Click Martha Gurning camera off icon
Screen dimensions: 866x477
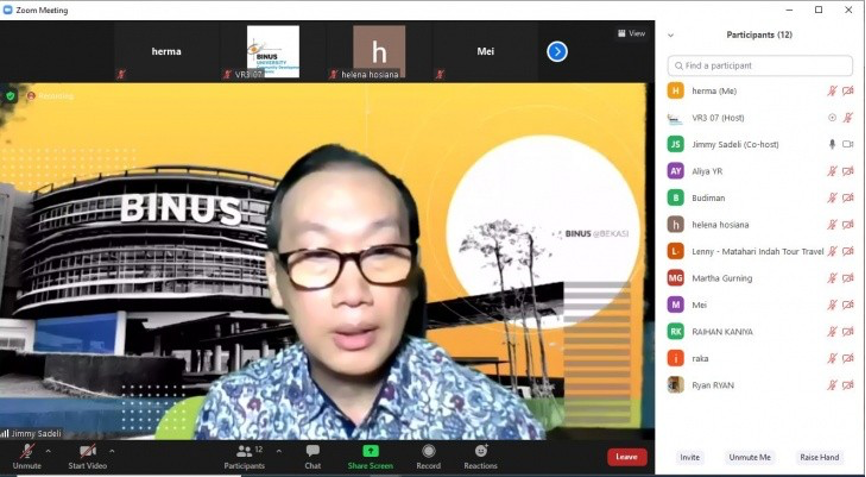click(x=848, y=278)
